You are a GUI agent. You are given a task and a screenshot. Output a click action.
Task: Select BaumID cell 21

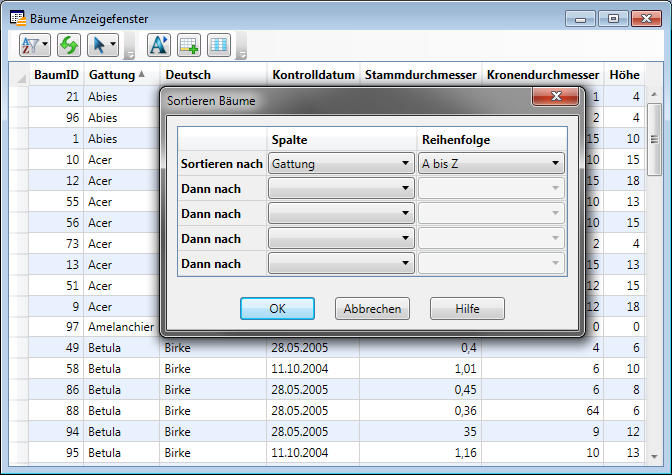tap(56, 96)
